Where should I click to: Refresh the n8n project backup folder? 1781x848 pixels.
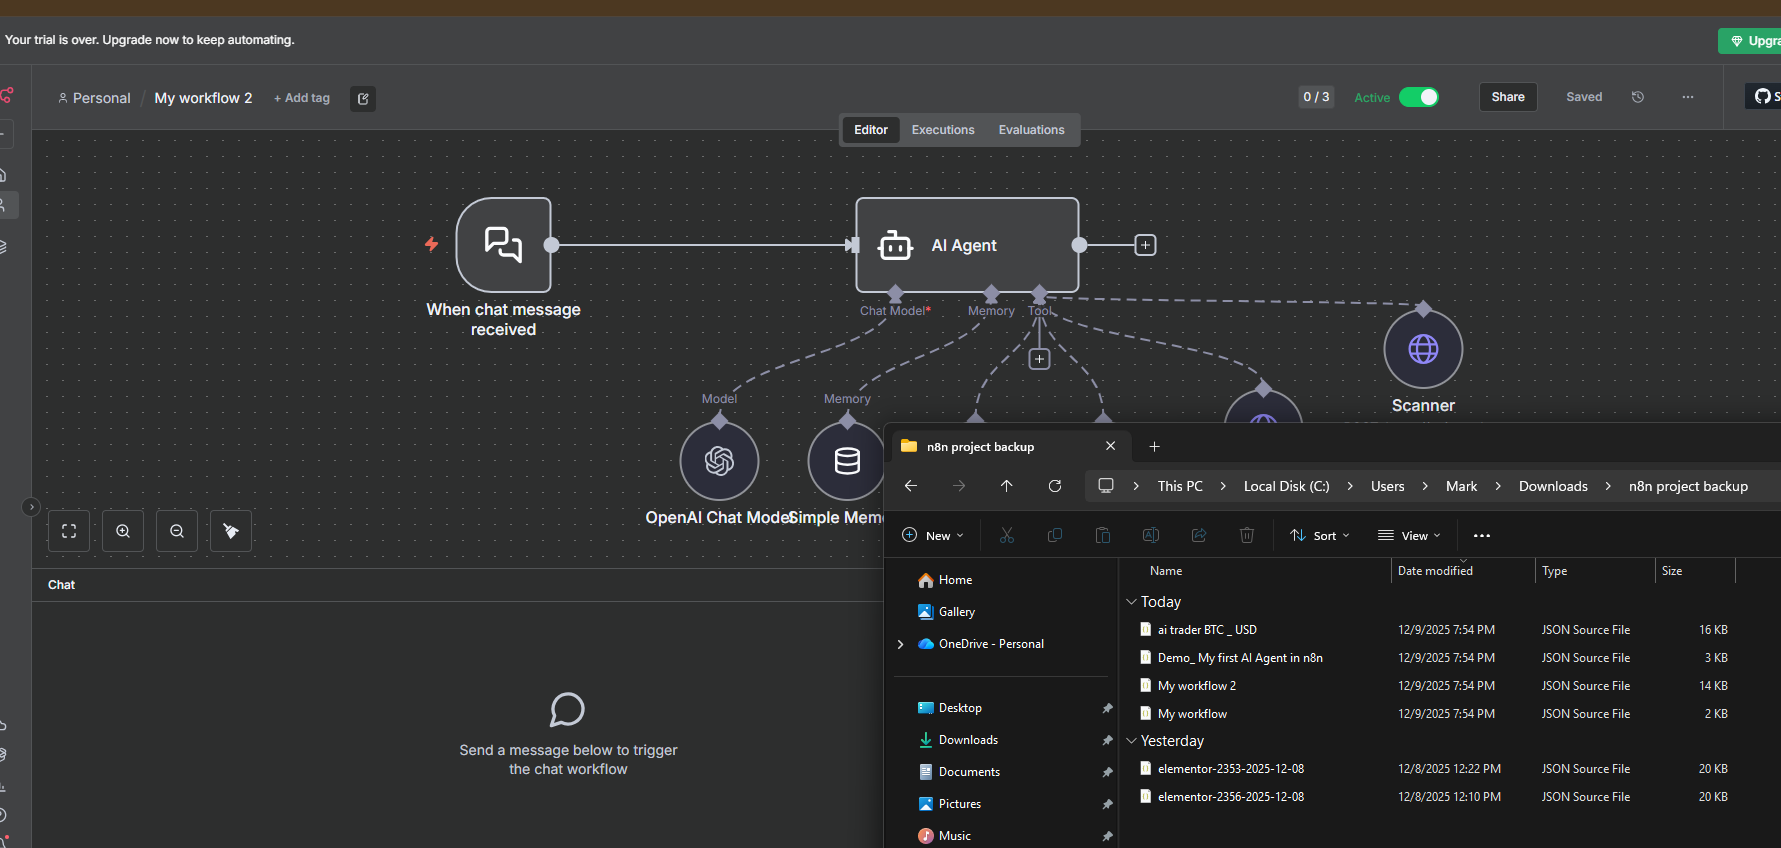click(x=1055, y=486)
